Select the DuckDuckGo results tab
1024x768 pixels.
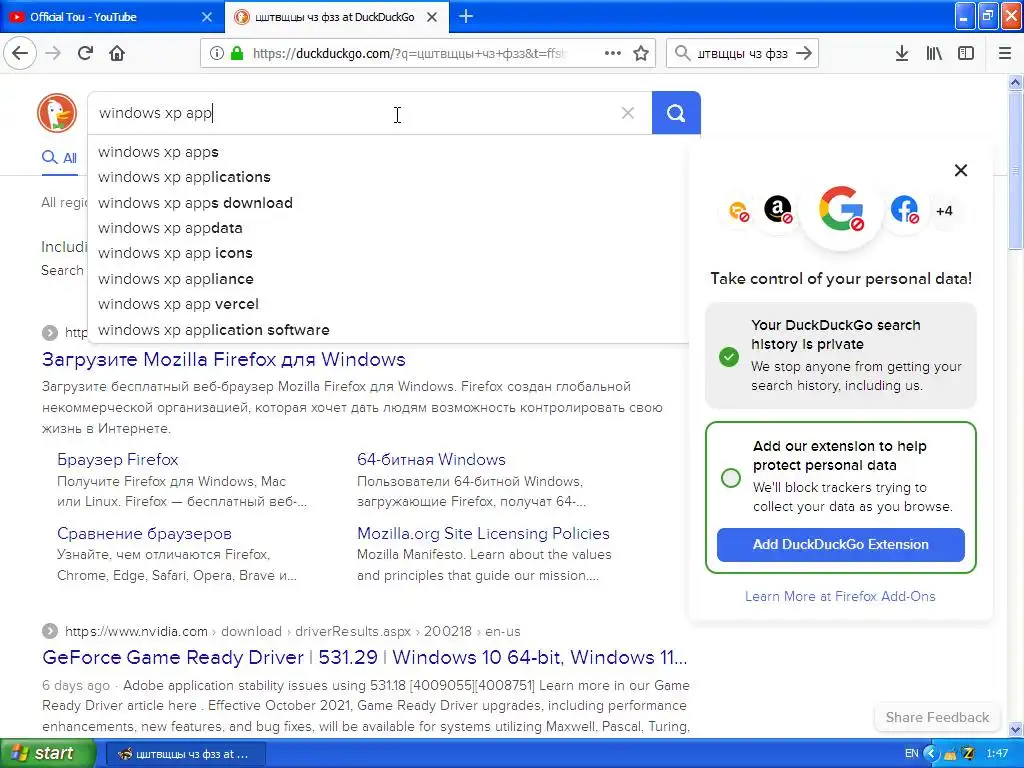click(336, 17)
